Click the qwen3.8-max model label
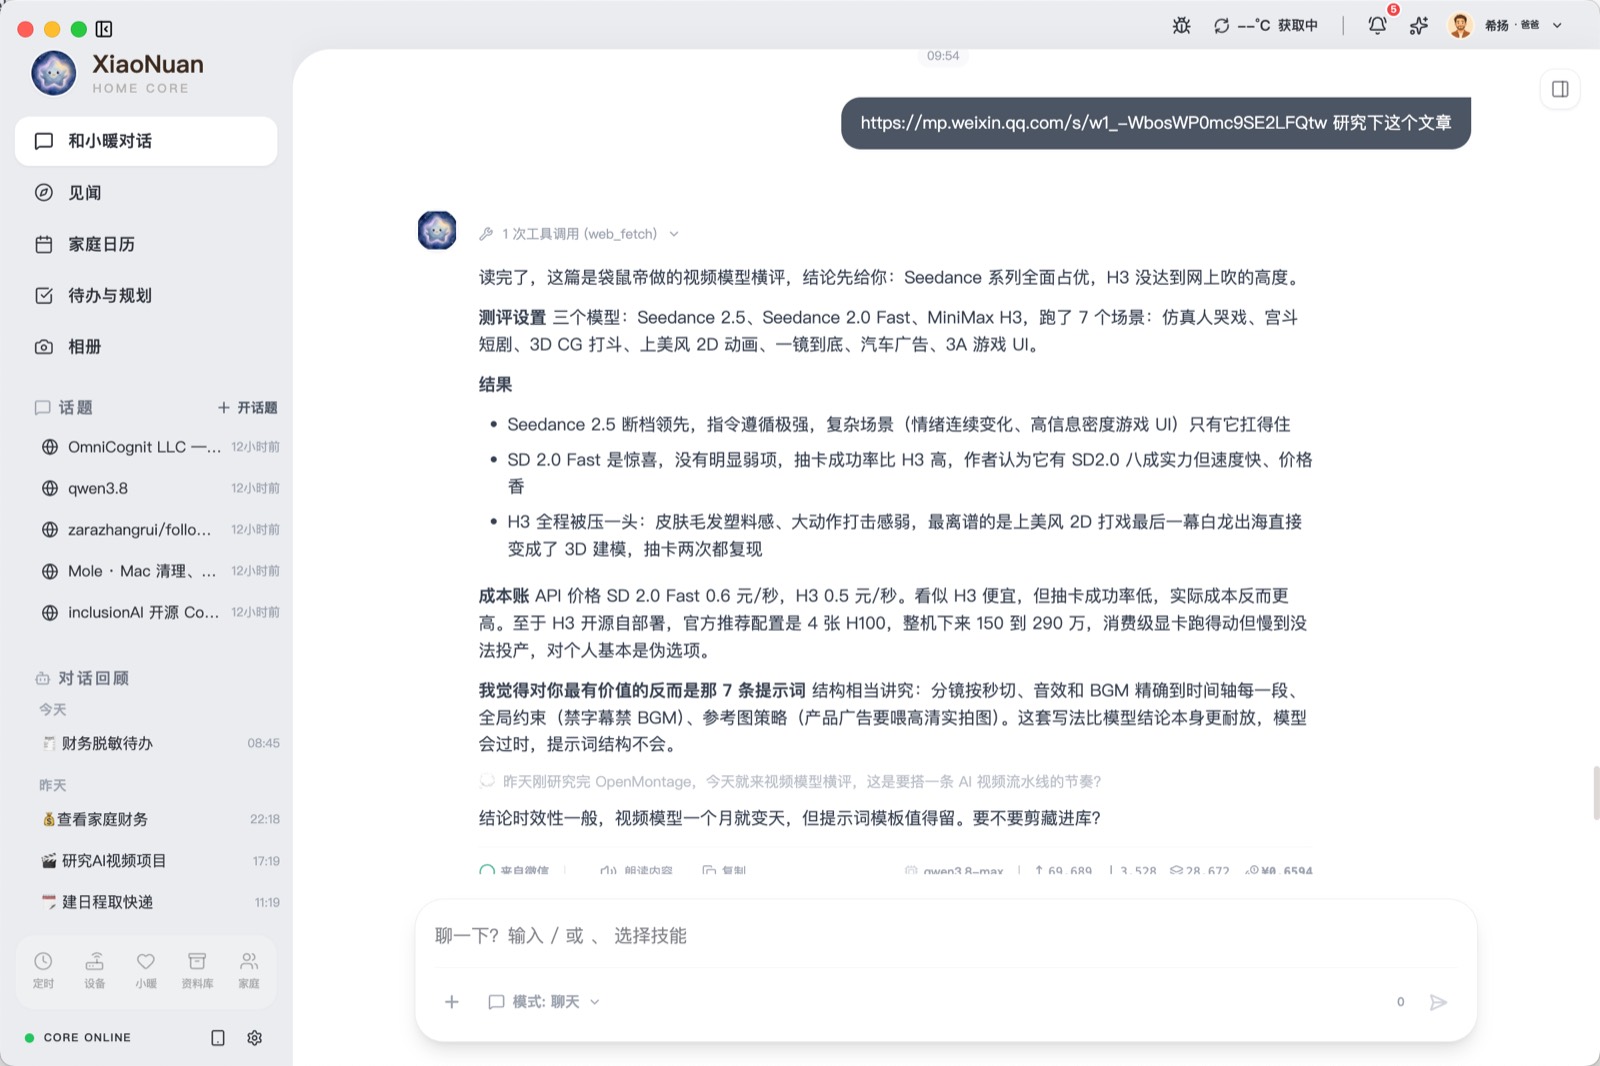1600x1066 pixels. point(954,871)
